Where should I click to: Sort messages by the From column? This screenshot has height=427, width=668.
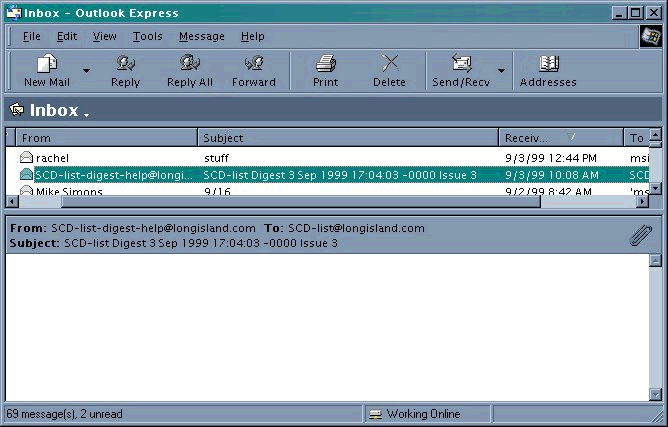pos(105,138)
